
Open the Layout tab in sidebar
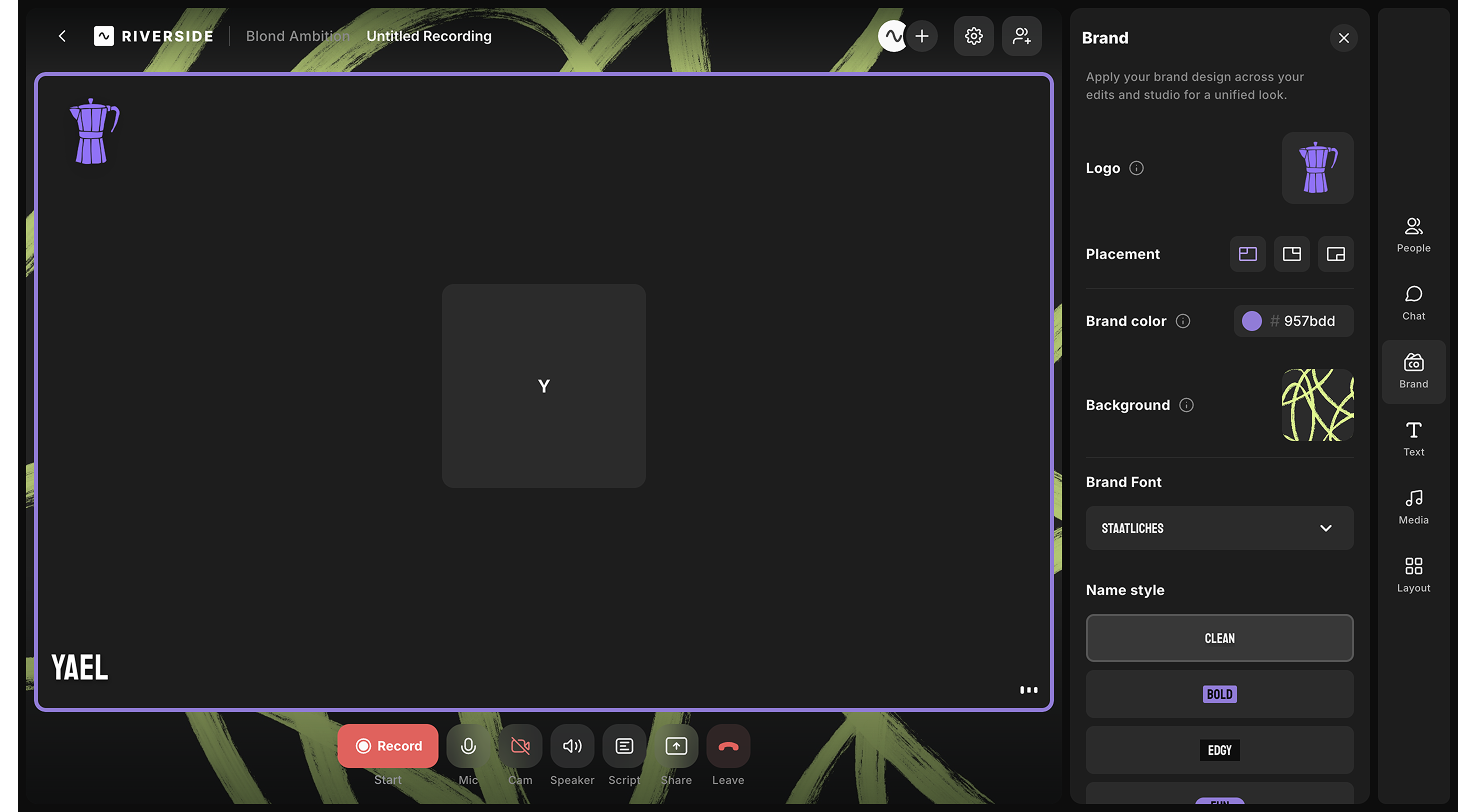(1413, 574)
